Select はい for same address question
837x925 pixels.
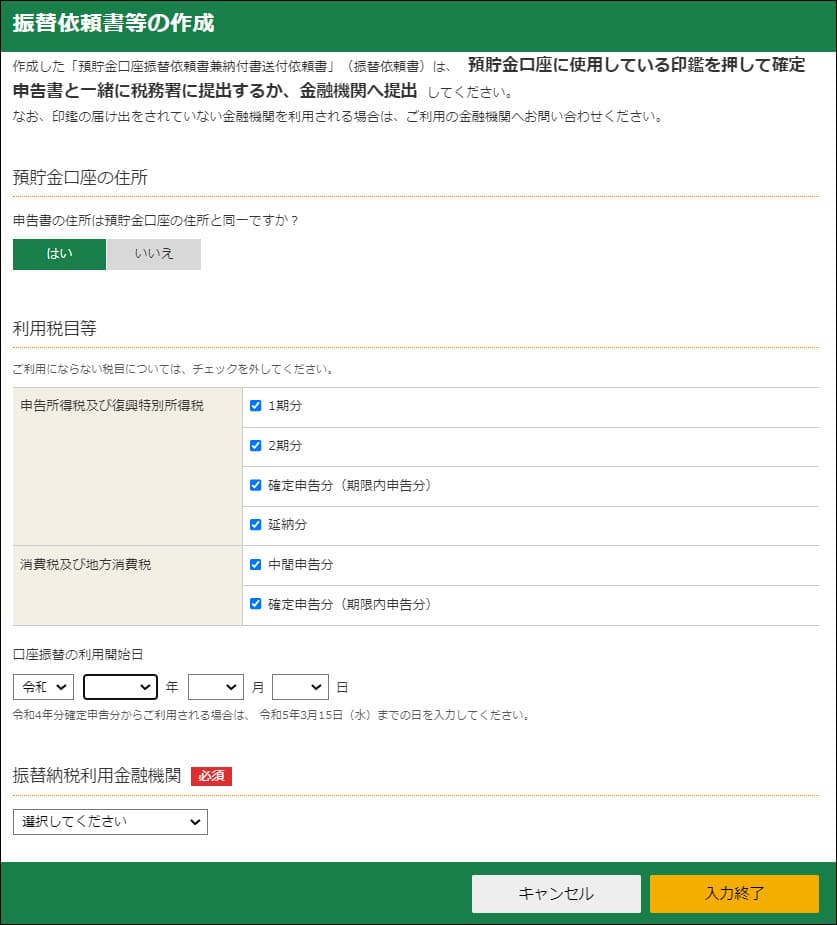(59, 254)
